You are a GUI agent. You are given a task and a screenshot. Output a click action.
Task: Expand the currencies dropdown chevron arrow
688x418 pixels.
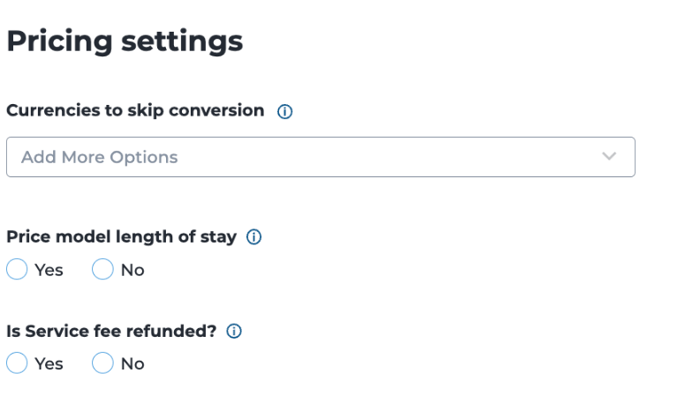609,156
